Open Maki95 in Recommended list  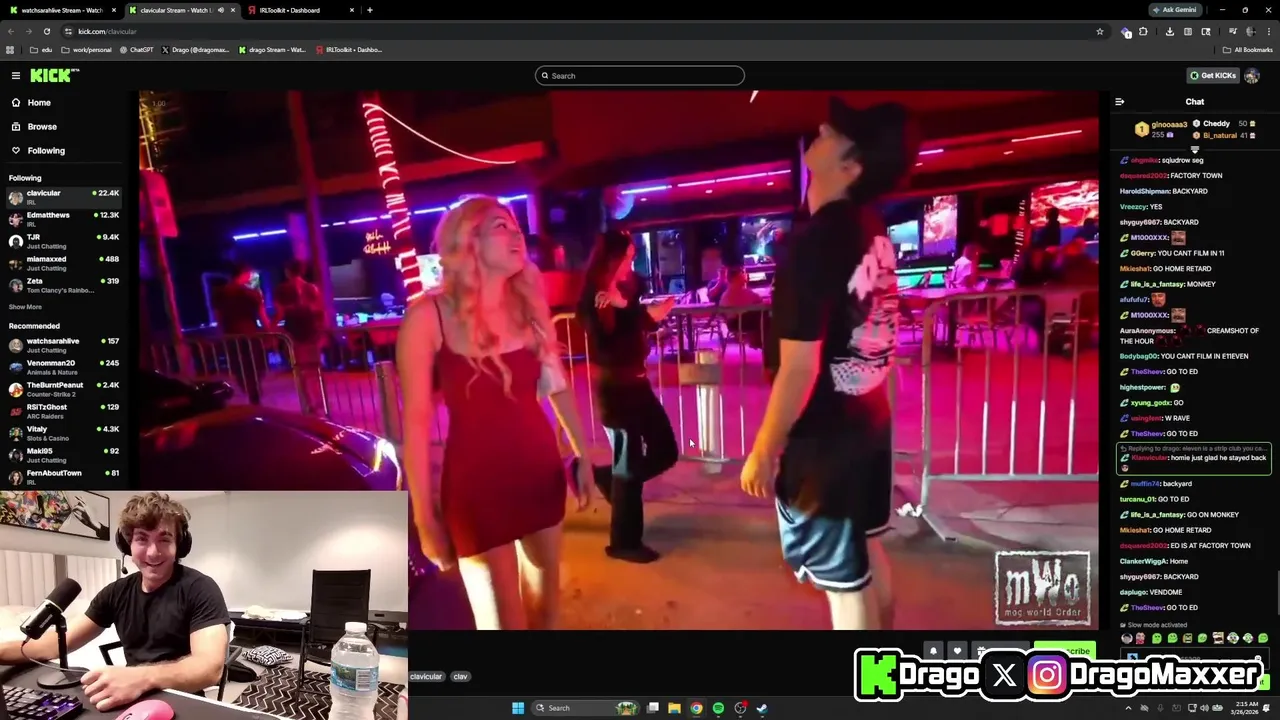point(64,455)
